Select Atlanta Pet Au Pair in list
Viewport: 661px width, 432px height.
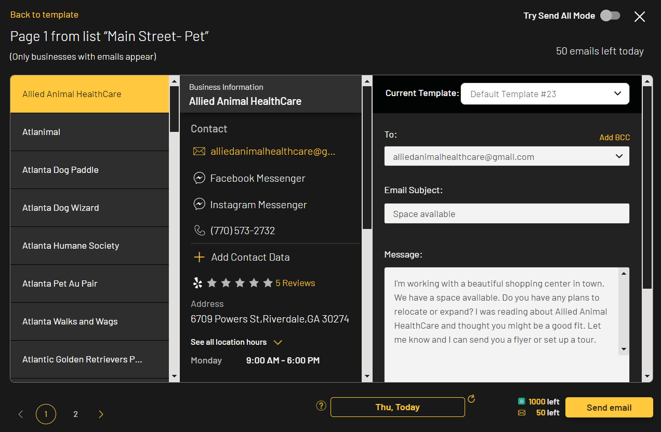click(x=89, y=284)
